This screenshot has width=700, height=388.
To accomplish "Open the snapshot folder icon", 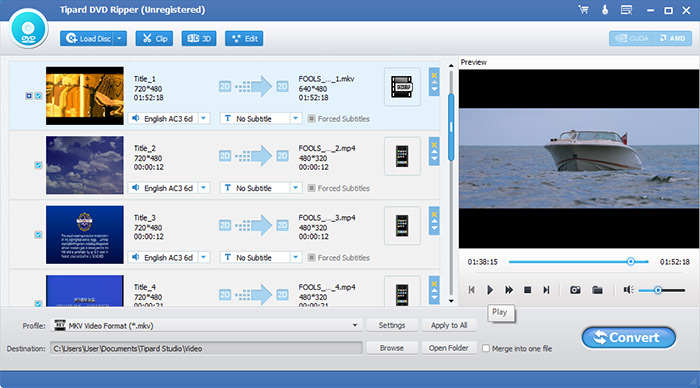I will 597,290.
